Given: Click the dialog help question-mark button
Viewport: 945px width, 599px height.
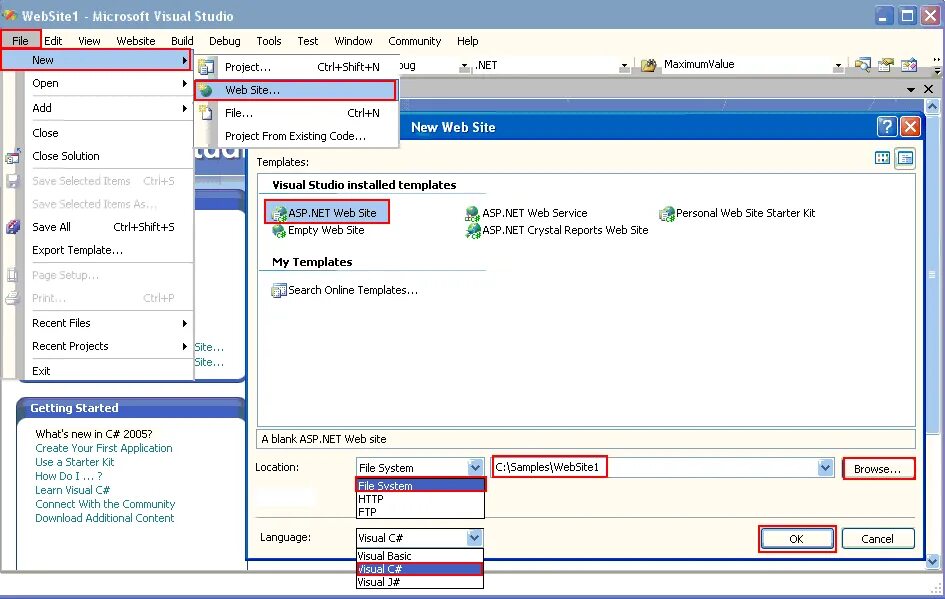Looking at the screenshot, I should point(887,127).
